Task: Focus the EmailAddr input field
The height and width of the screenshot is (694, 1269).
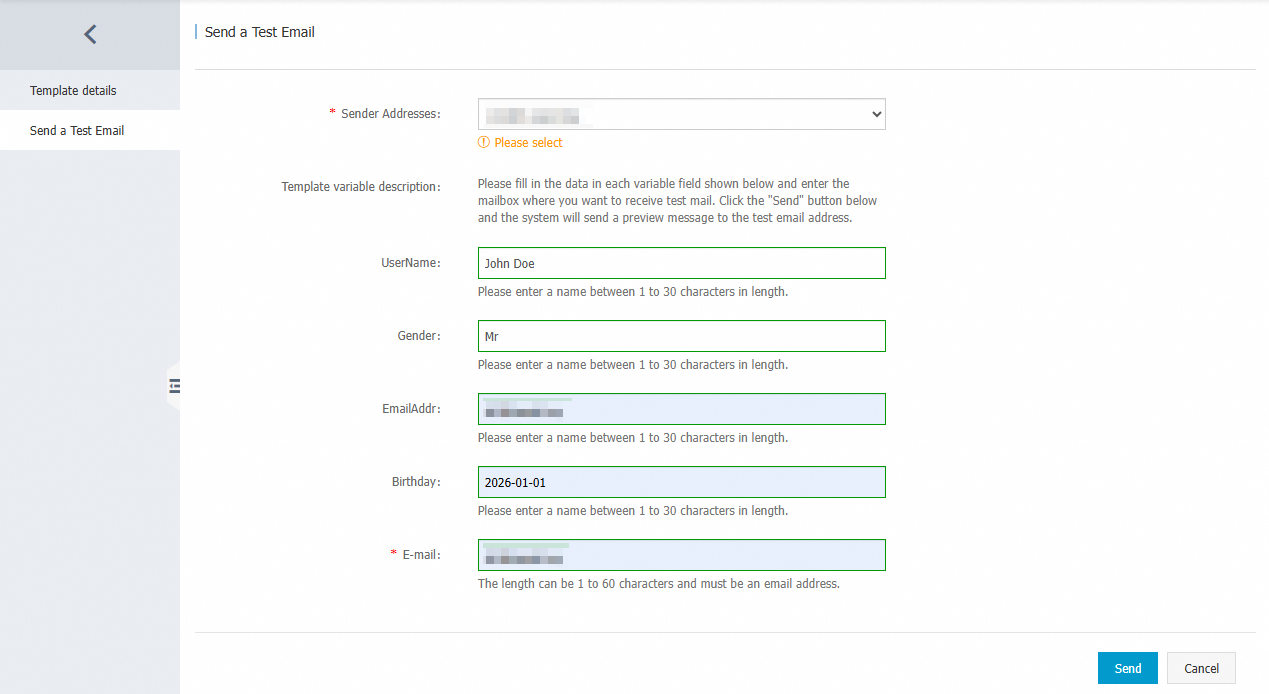Action: pos(682,409)
